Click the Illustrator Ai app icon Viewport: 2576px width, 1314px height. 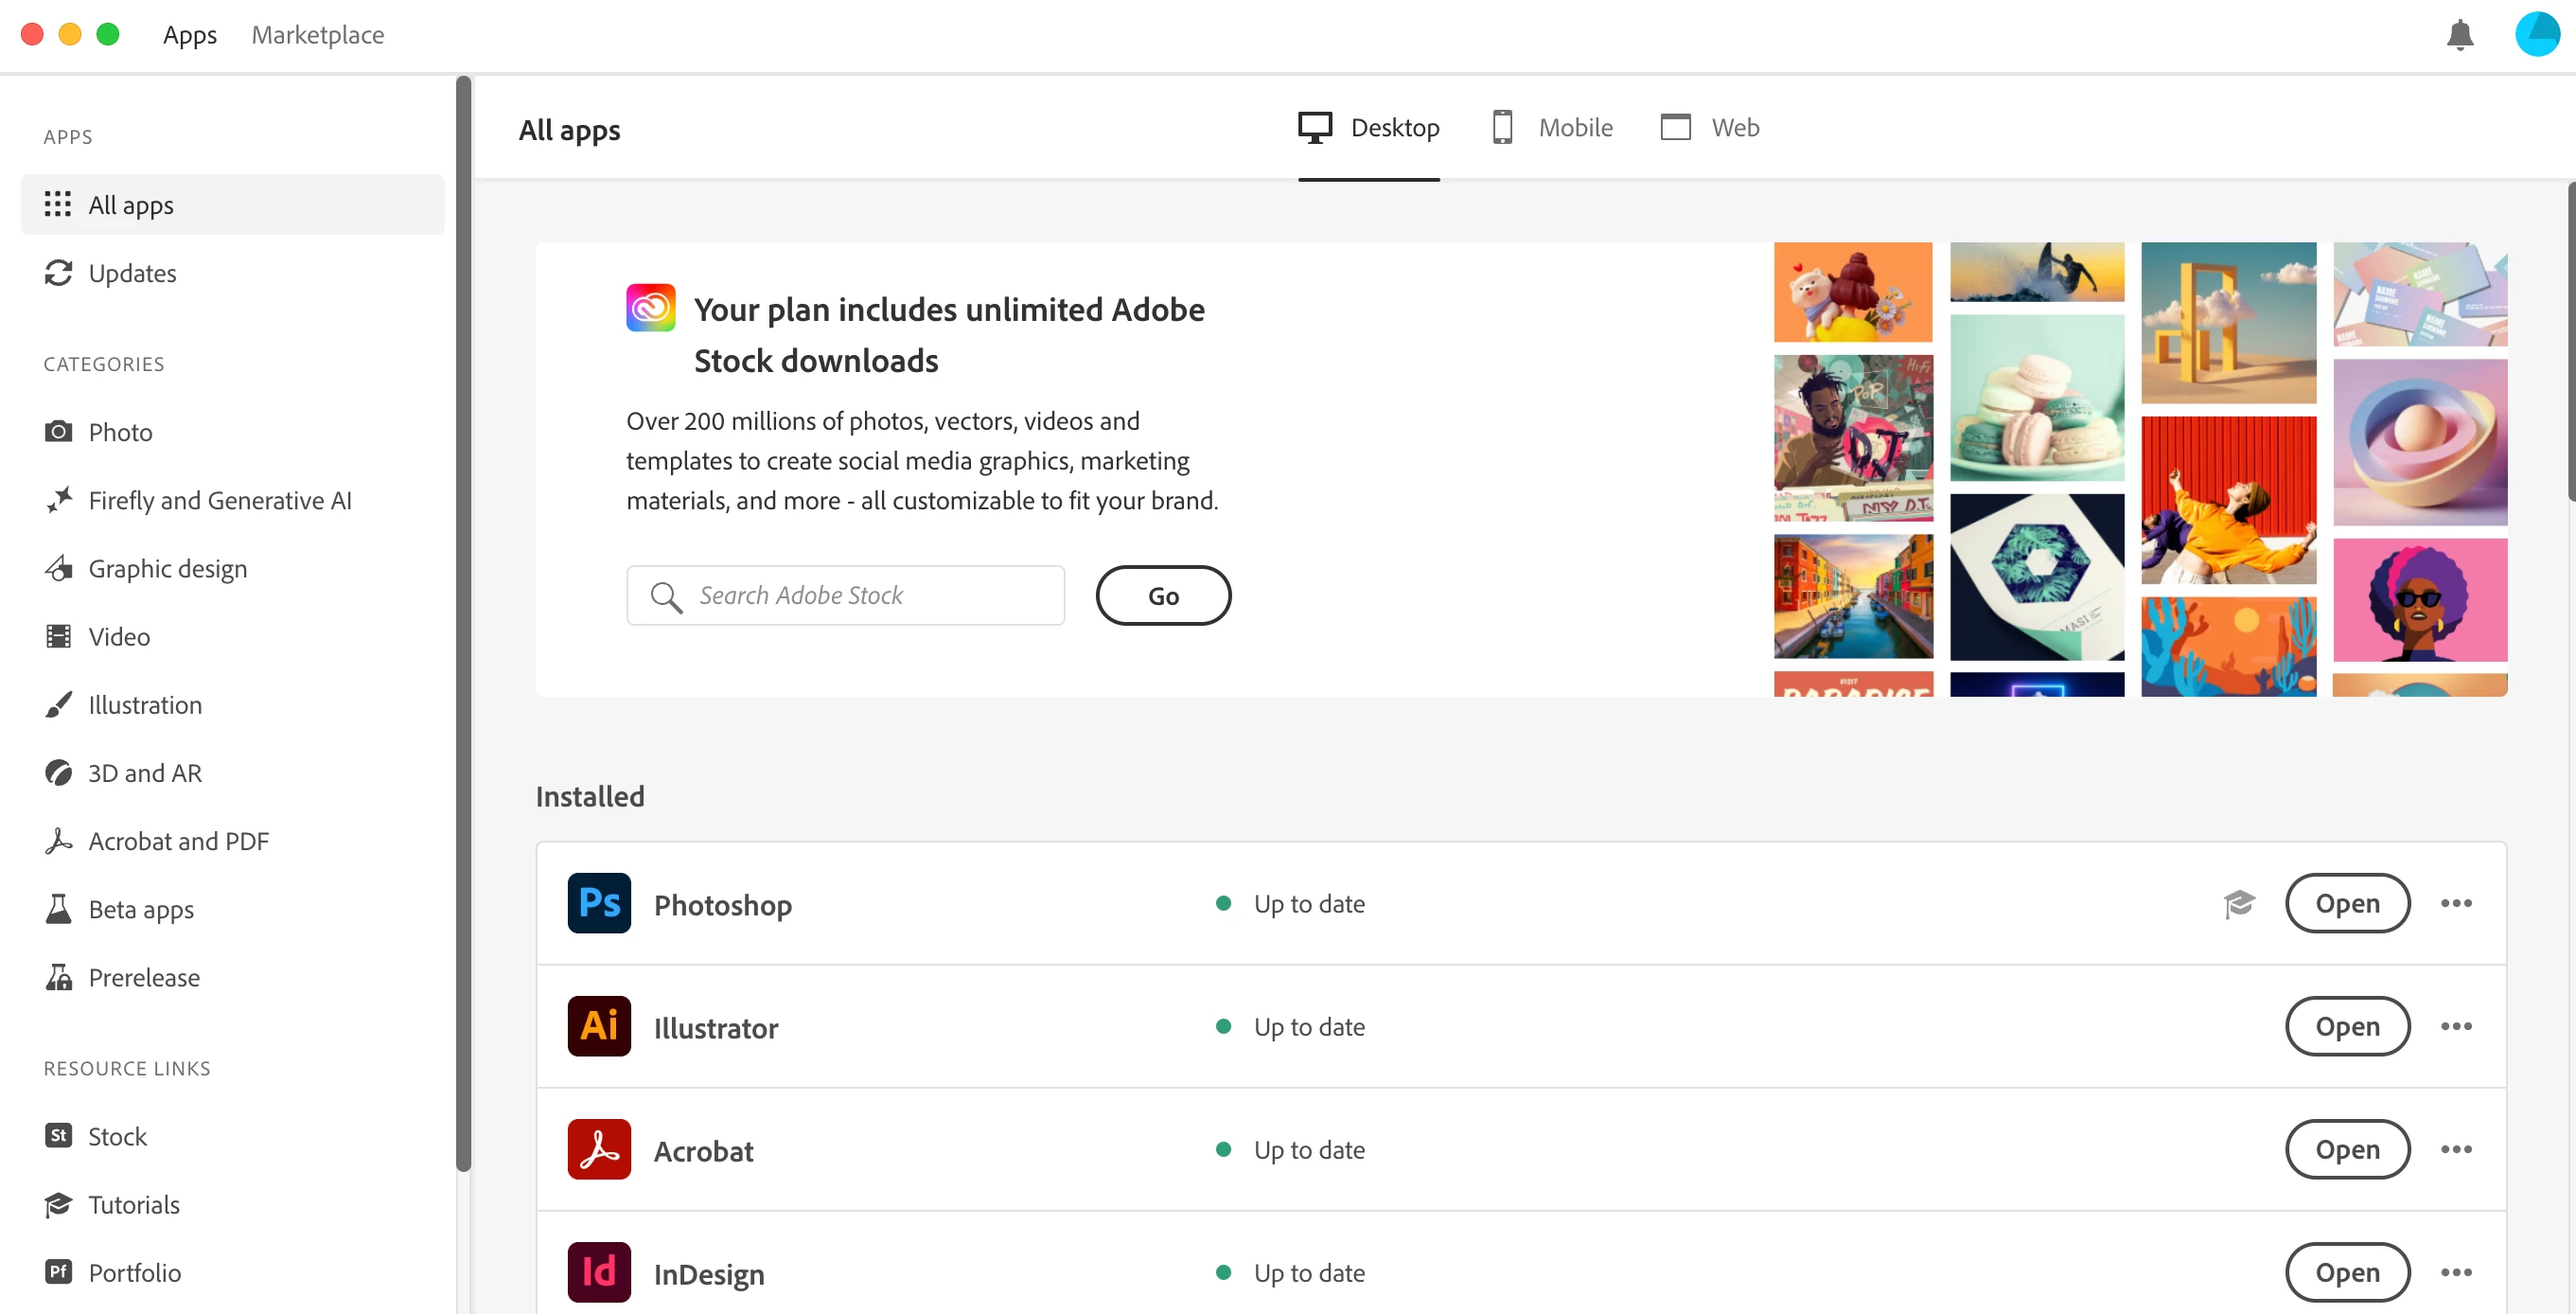[x=599, y=1026]
